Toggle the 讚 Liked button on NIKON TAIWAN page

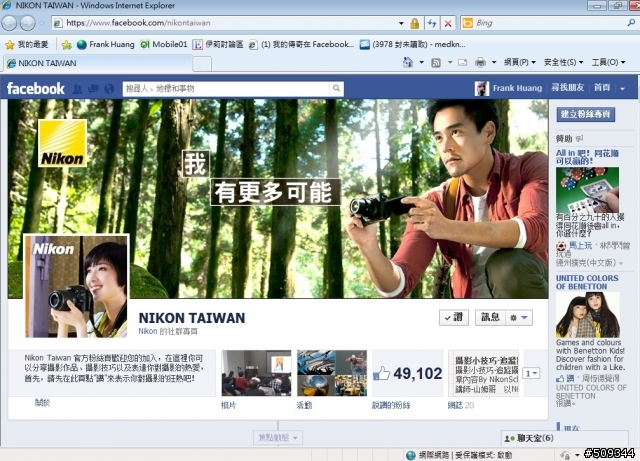click(x=454, y=318)
